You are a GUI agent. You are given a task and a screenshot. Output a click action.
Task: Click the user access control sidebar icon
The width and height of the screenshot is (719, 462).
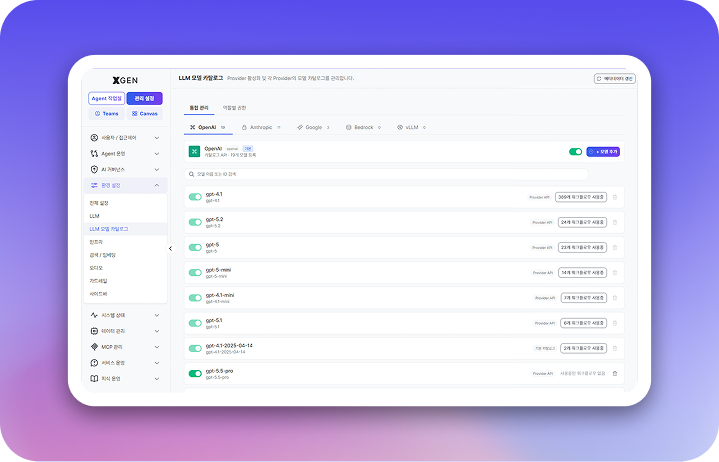coord(94,138)
